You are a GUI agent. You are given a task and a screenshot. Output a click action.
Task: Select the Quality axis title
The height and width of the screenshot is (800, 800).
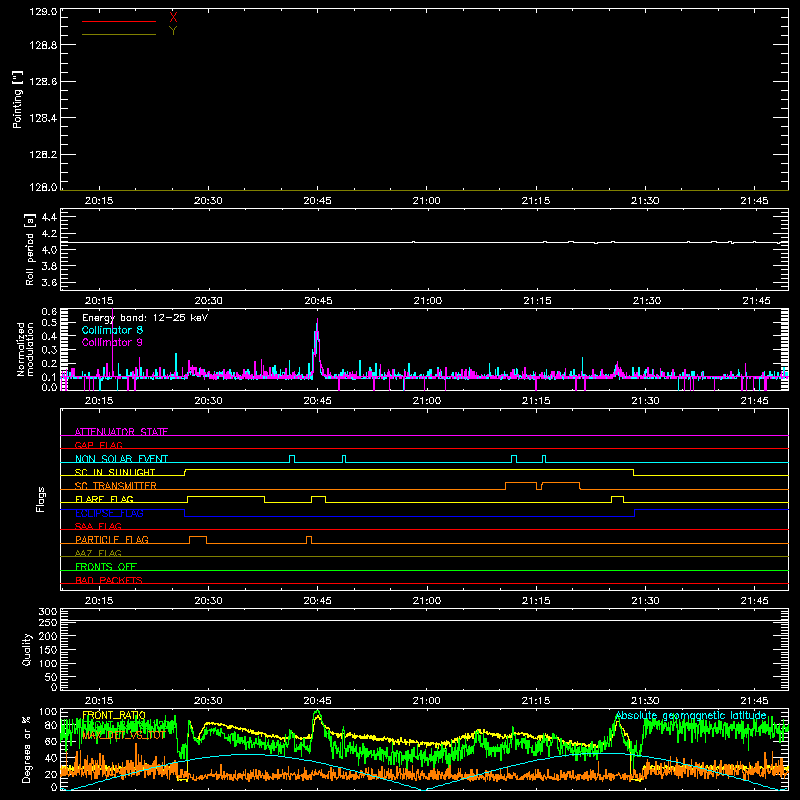click(27, 649)
